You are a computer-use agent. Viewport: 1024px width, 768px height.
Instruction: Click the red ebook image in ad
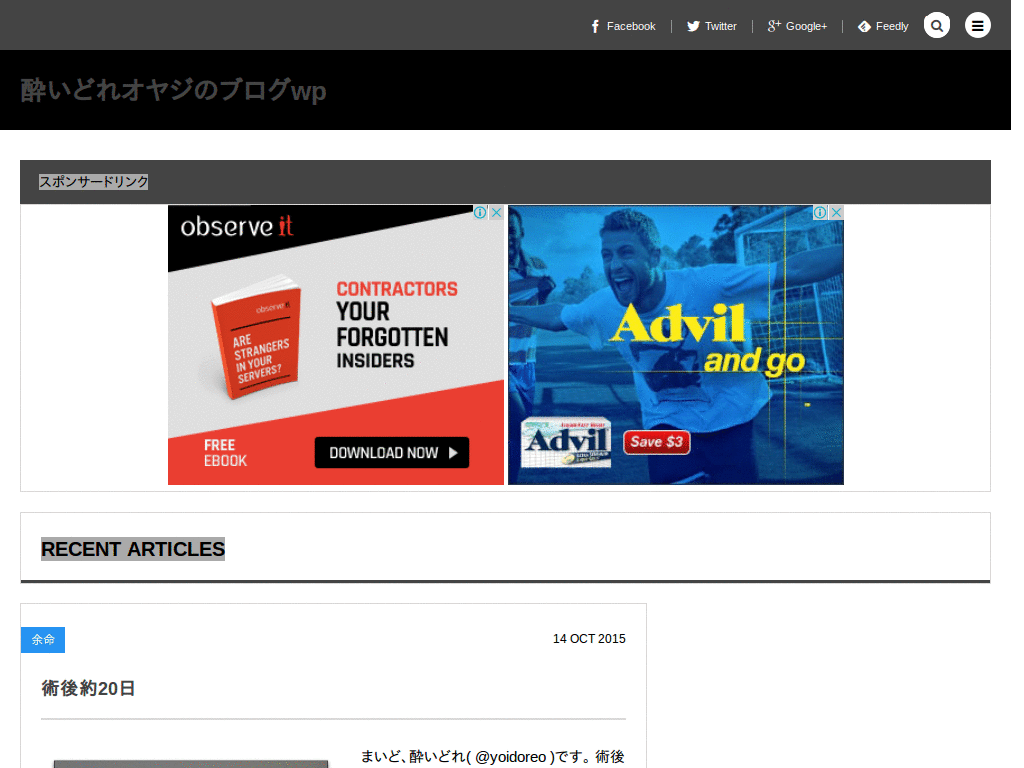pos(256,338)
